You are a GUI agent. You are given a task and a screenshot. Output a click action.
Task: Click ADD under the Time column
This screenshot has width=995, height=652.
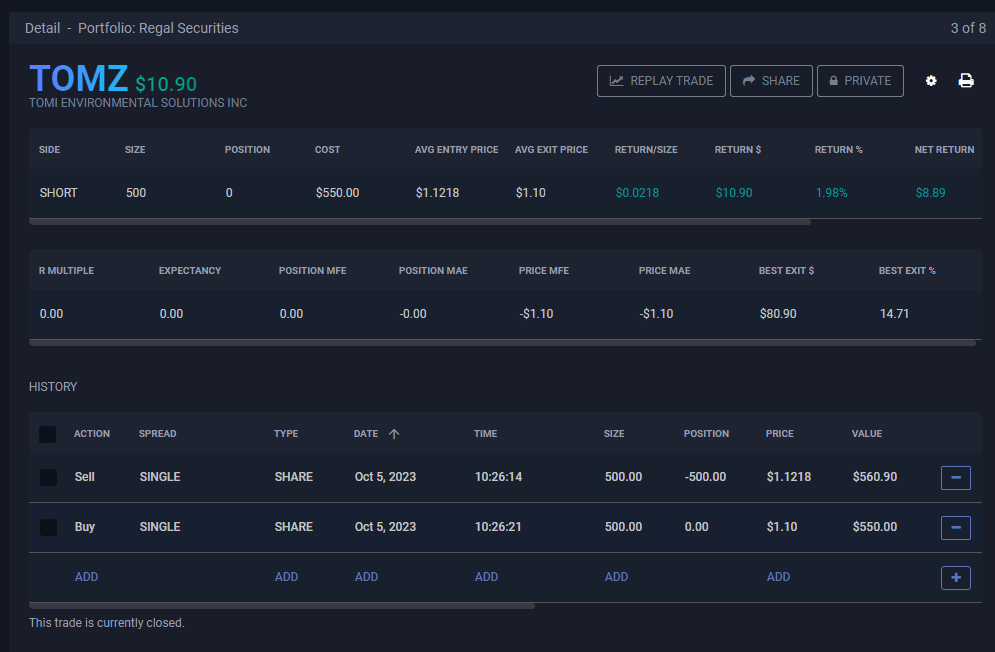tap(486, 577)
